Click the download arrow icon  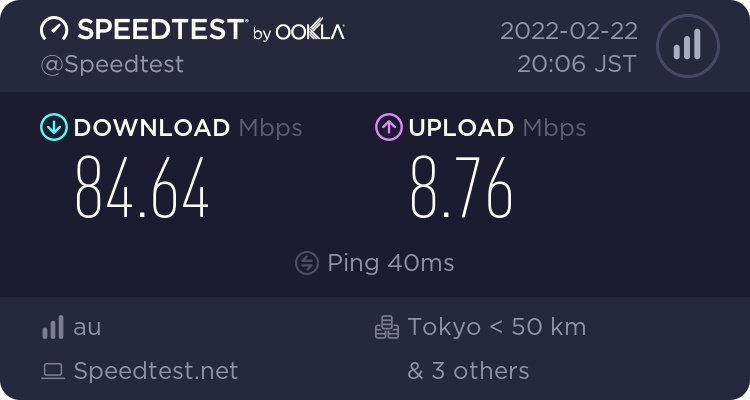tap(53, 127)
